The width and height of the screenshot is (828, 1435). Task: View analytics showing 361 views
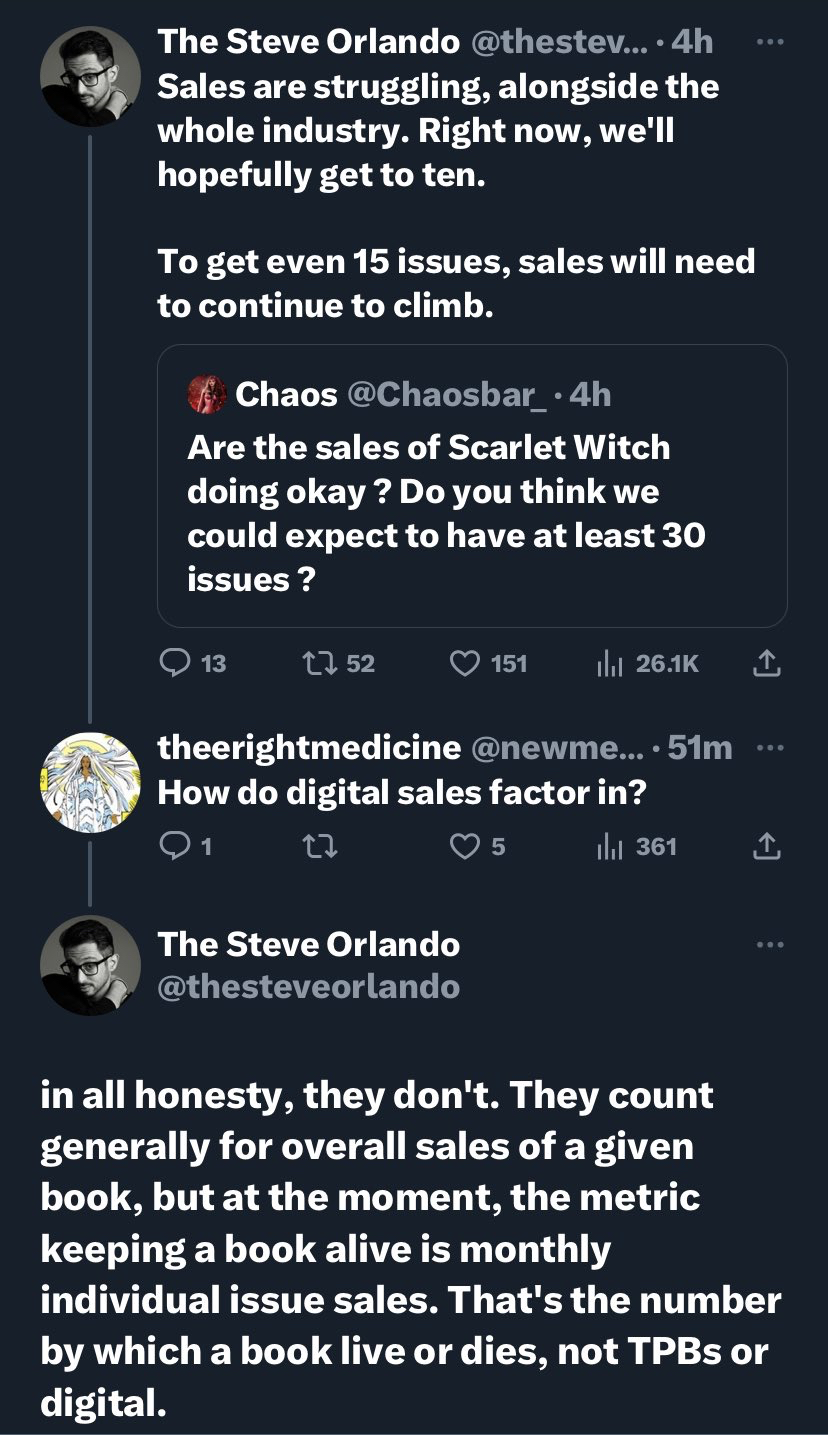click(610, 847)
